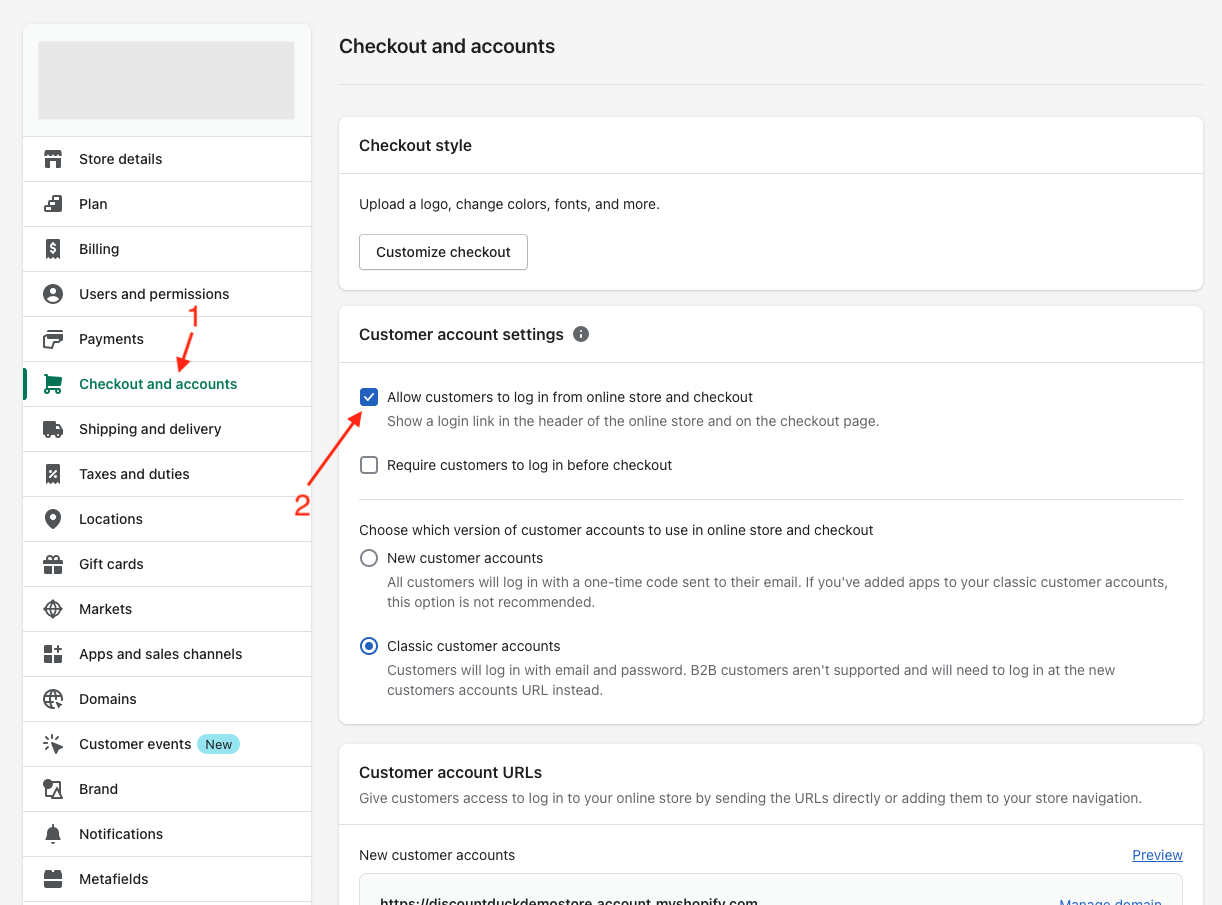Click the Locations pin icon
The height and width of the screenshot is (905, 1222).
point(53,519)
